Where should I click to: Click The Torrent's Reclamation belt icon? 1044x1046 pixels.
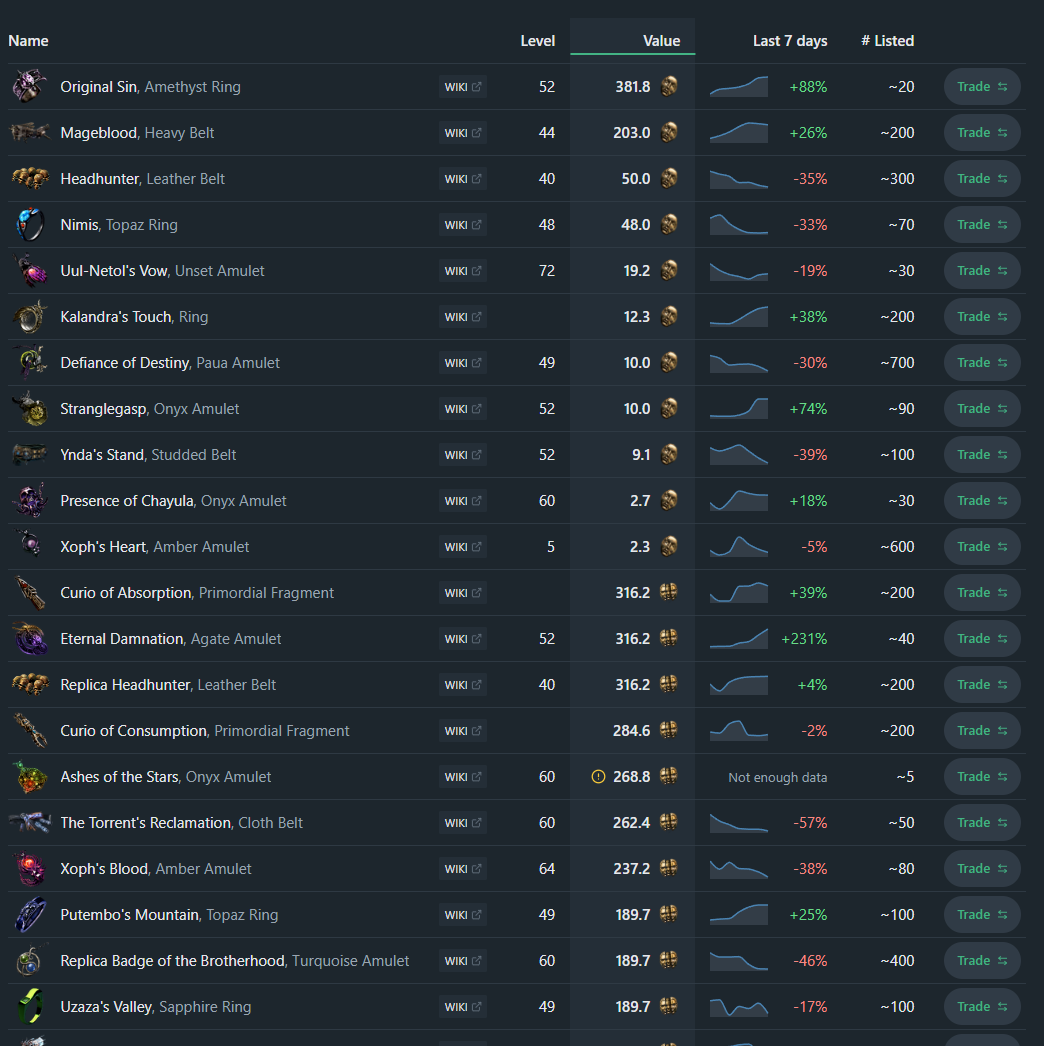tap(30, 823)
